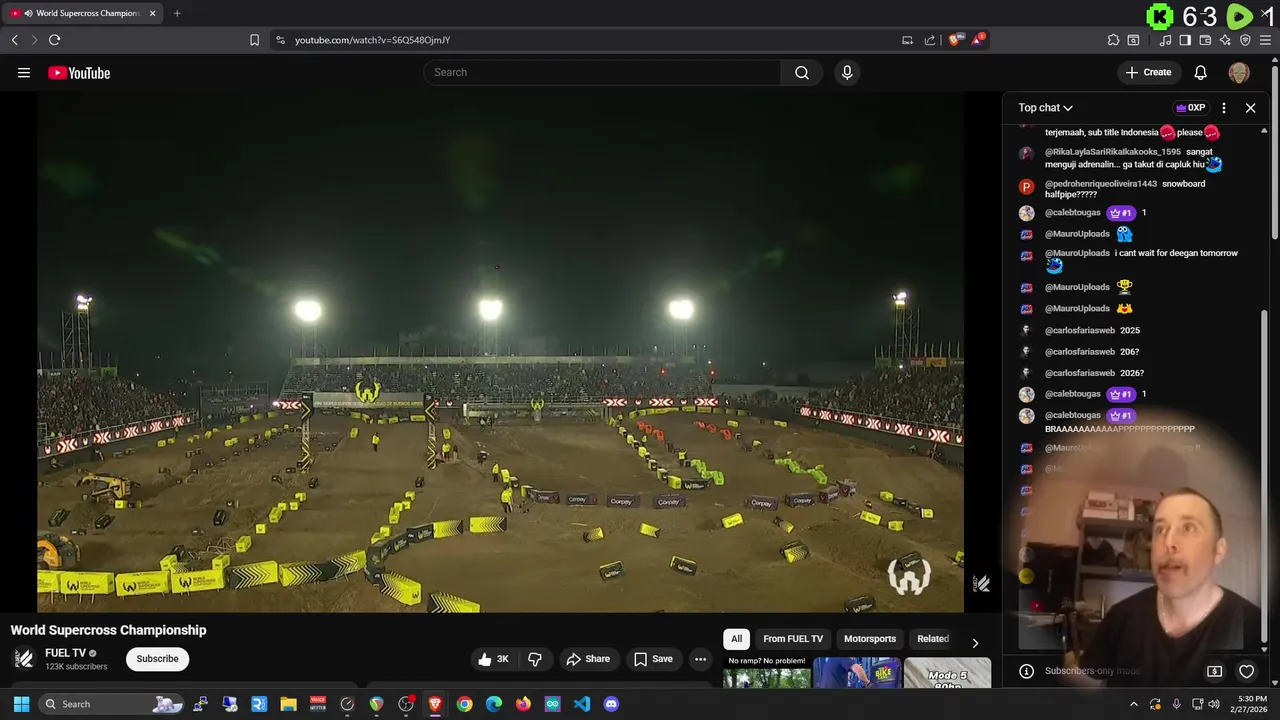Open Brave Rewards triangle icon
1280x720 pixels.
pos(978,40)
